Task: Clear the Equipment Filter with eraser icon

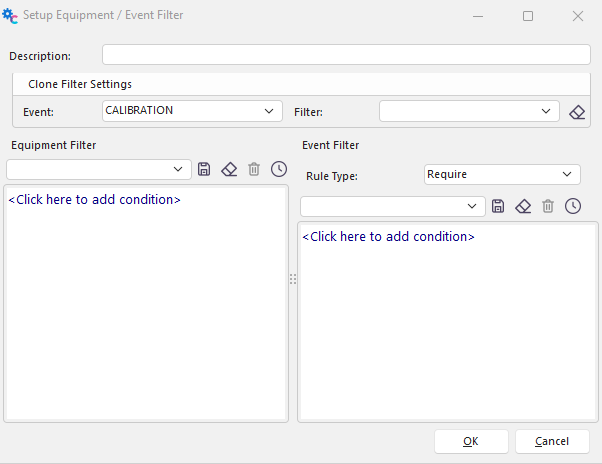Action: (229, 169)
